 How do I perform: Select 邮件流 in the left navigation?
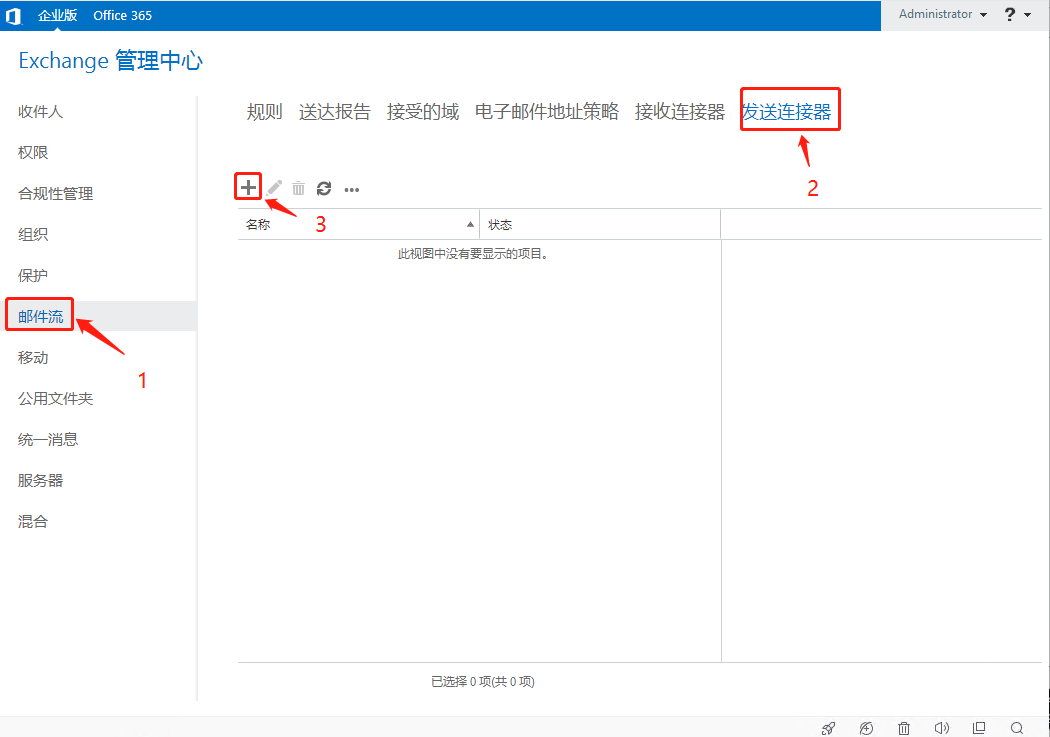[40, 316]
